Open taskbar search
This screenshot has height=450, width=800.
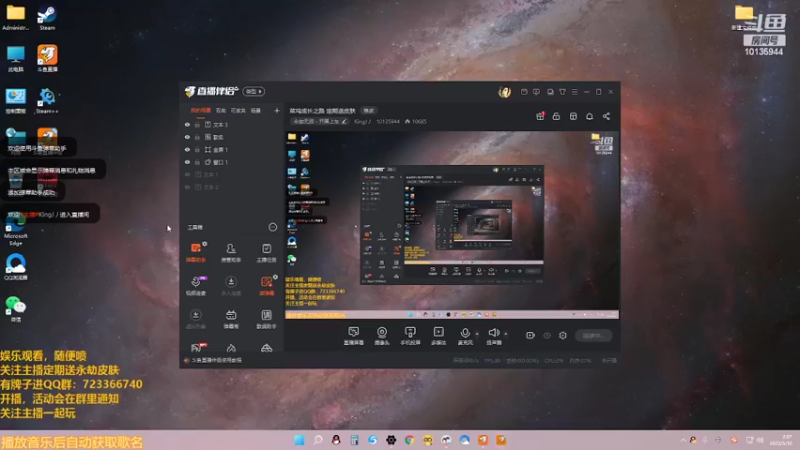(318, 440)
